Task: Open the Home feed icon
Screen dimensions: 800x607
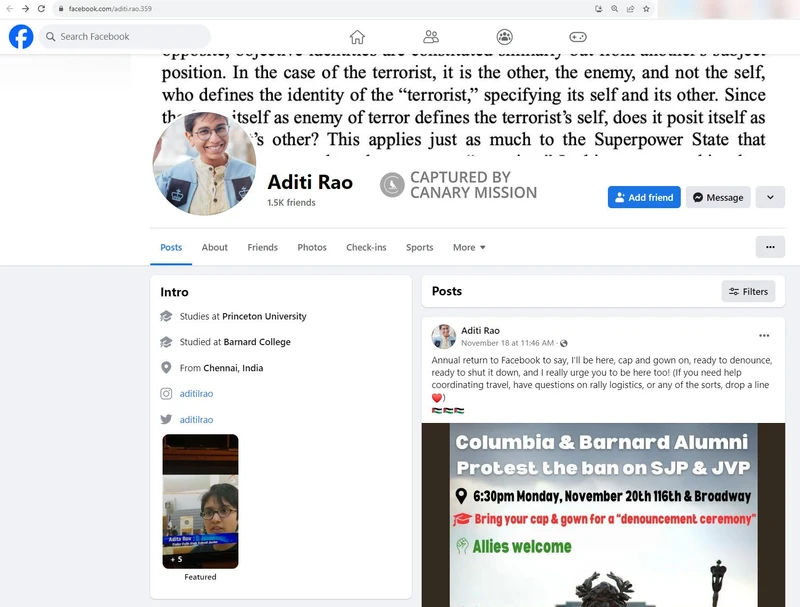Action: tap(357, 37)
